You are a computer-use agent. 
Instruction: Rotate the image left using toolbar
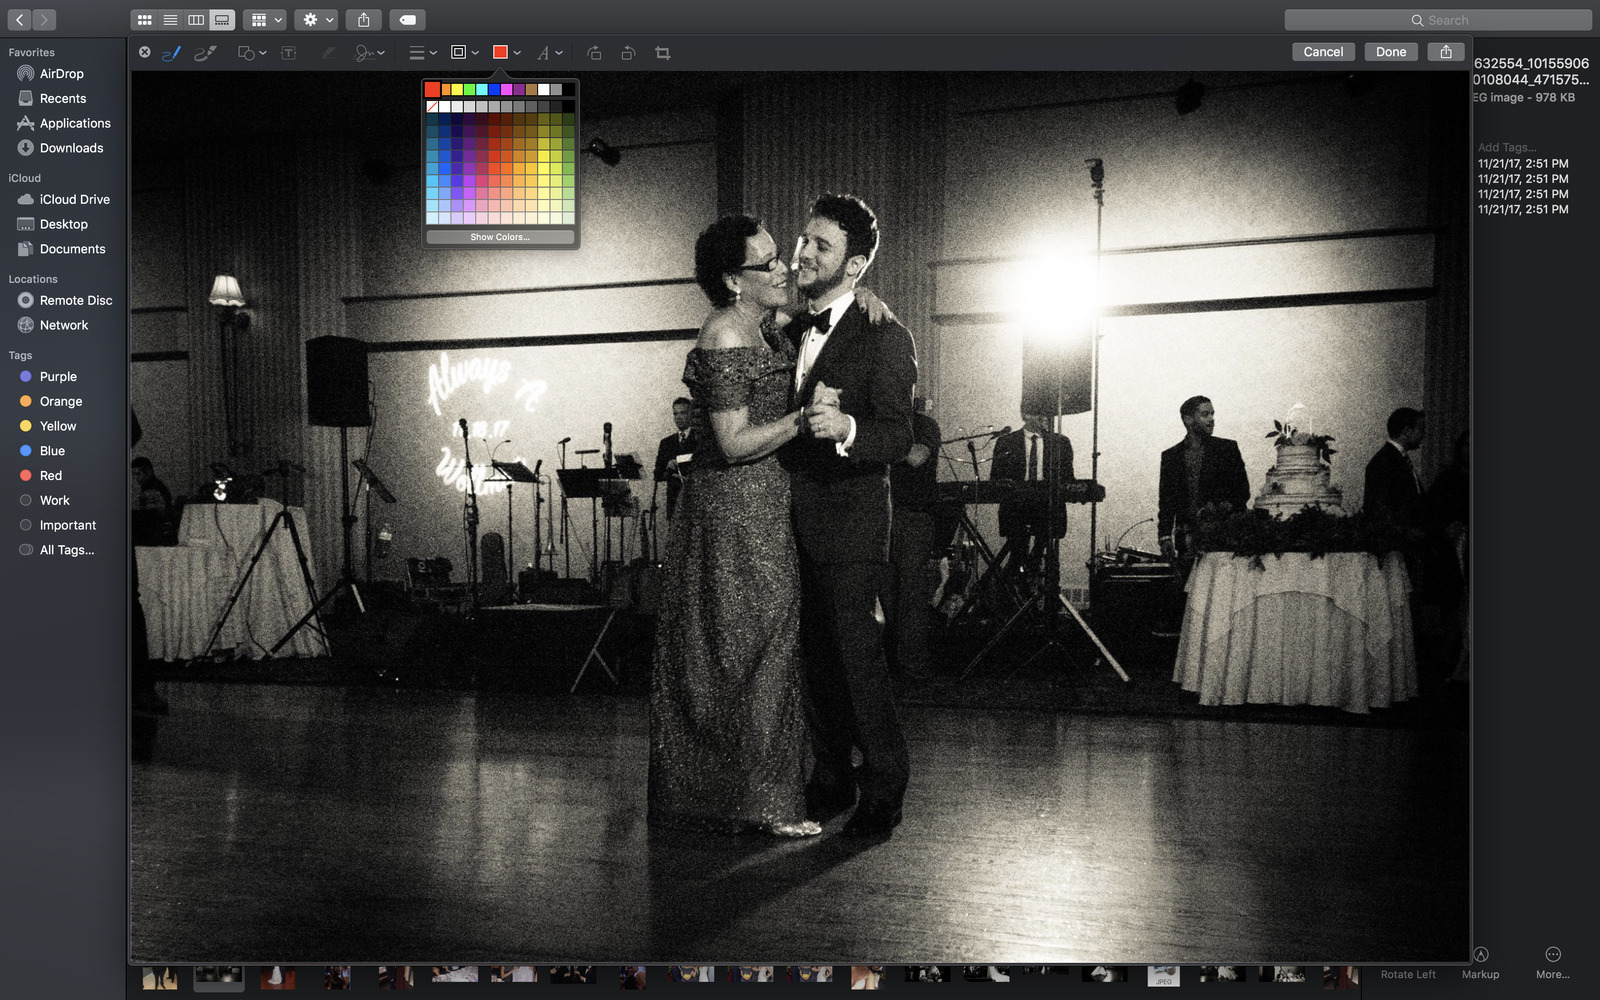point(594,53)
